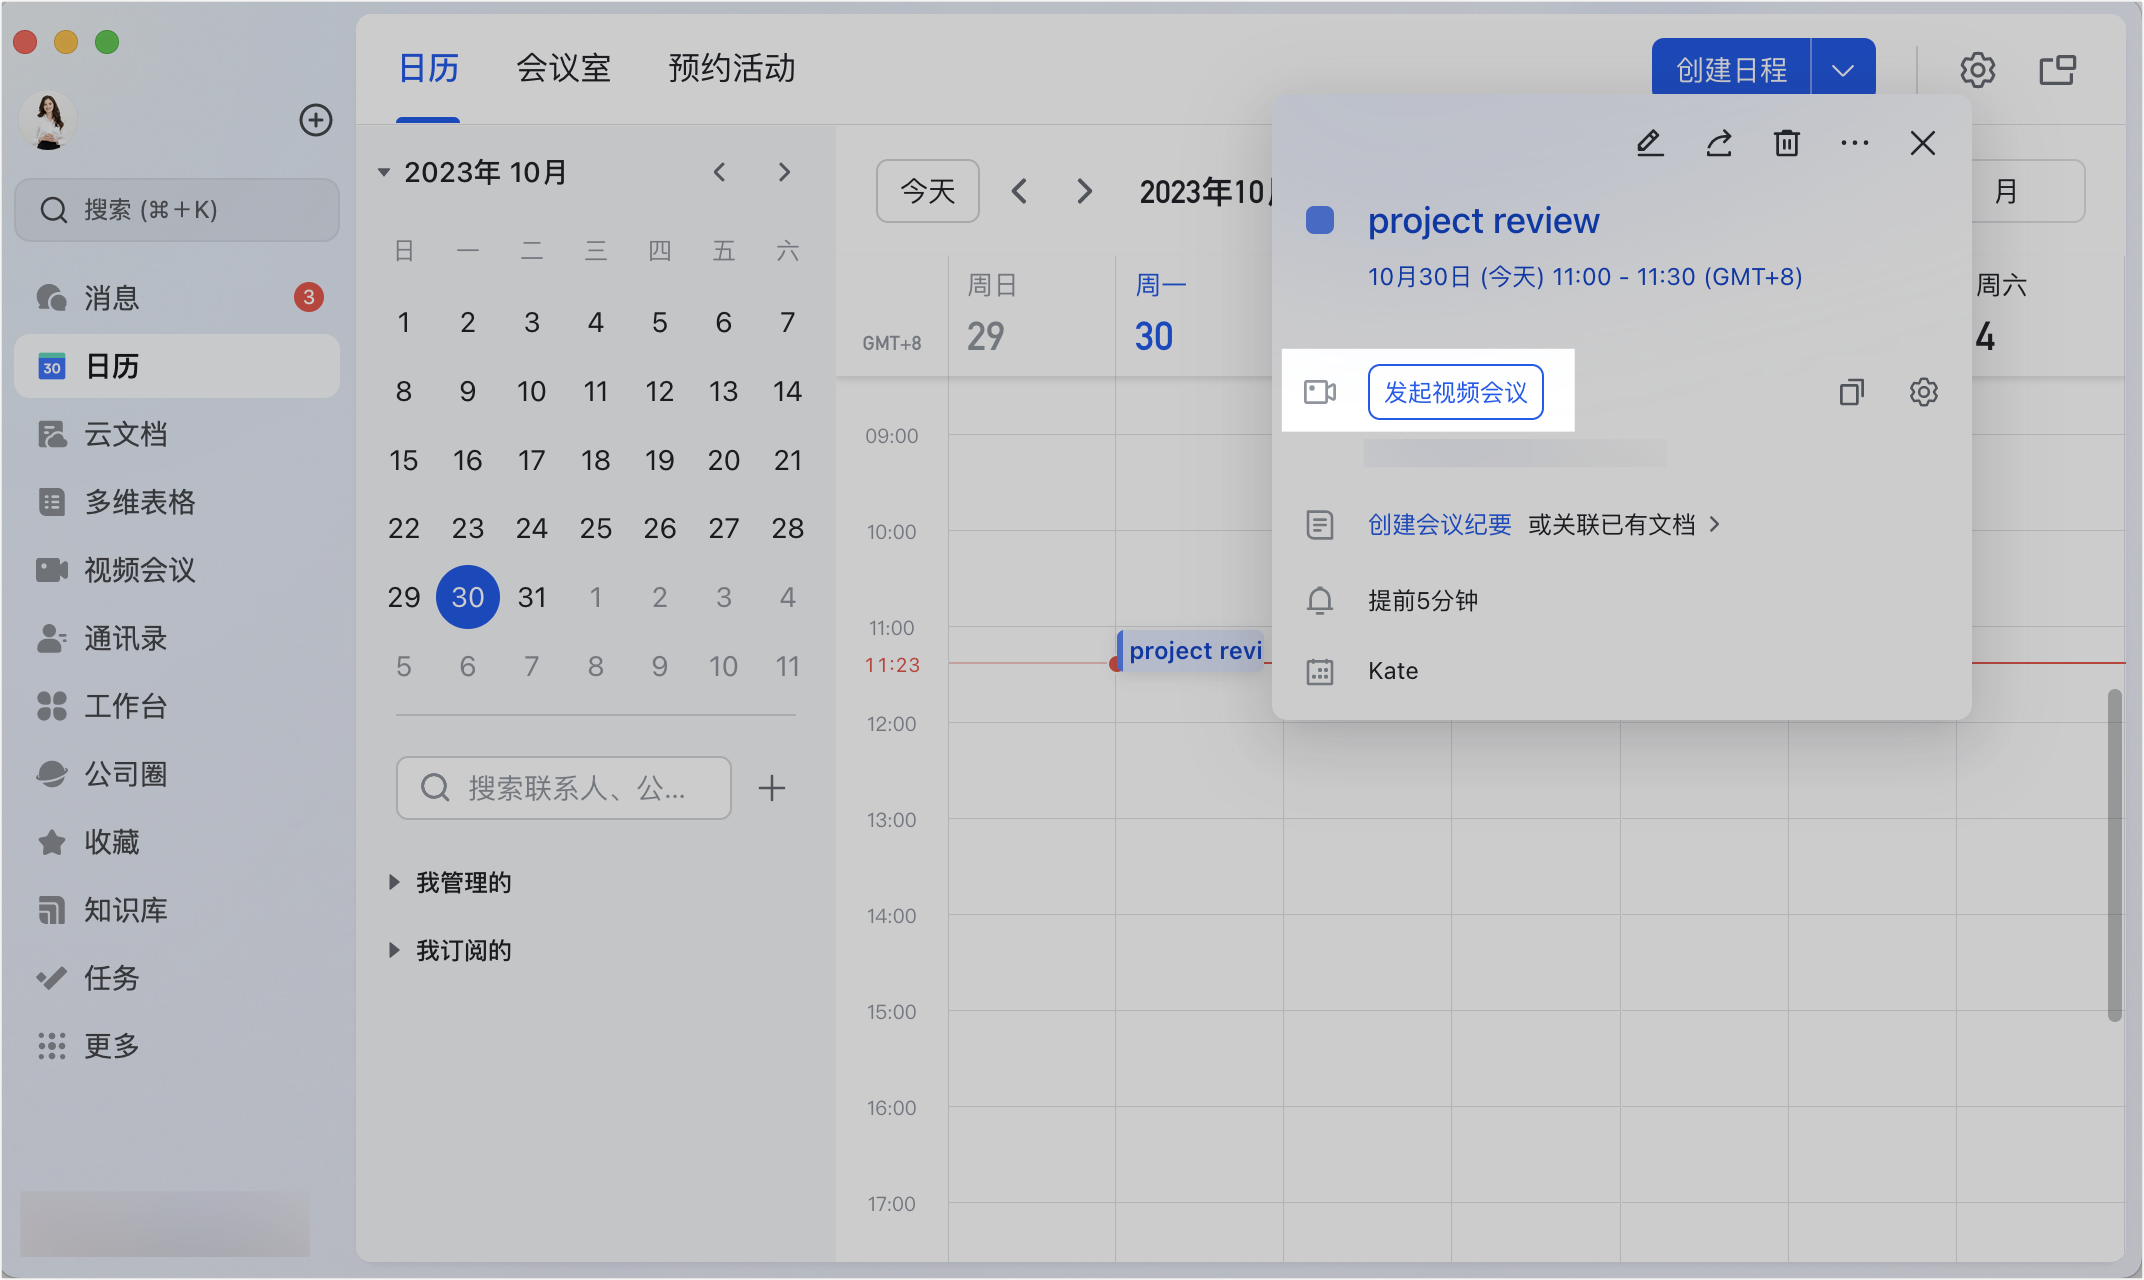Click 提前5分钟 reminder text
The image size is (2144, 1280).
point(1423,601)
